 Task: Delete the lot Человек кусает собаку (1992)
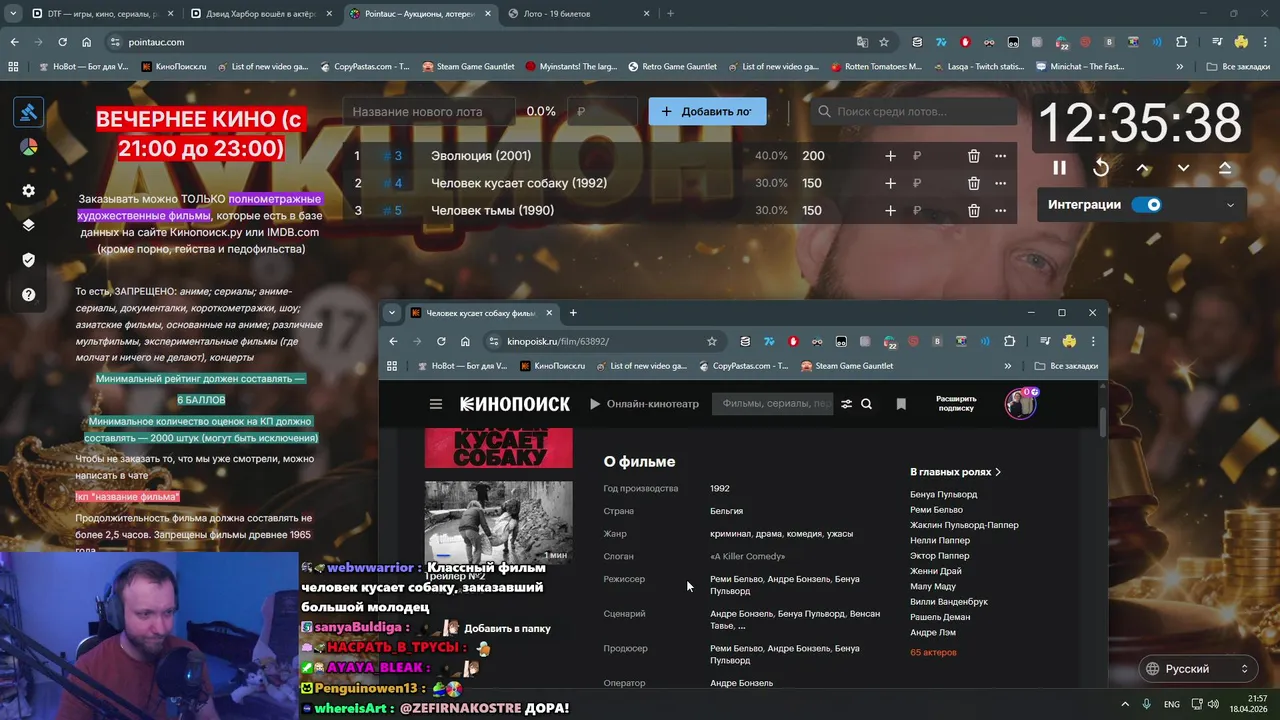[x=973, y=183]
